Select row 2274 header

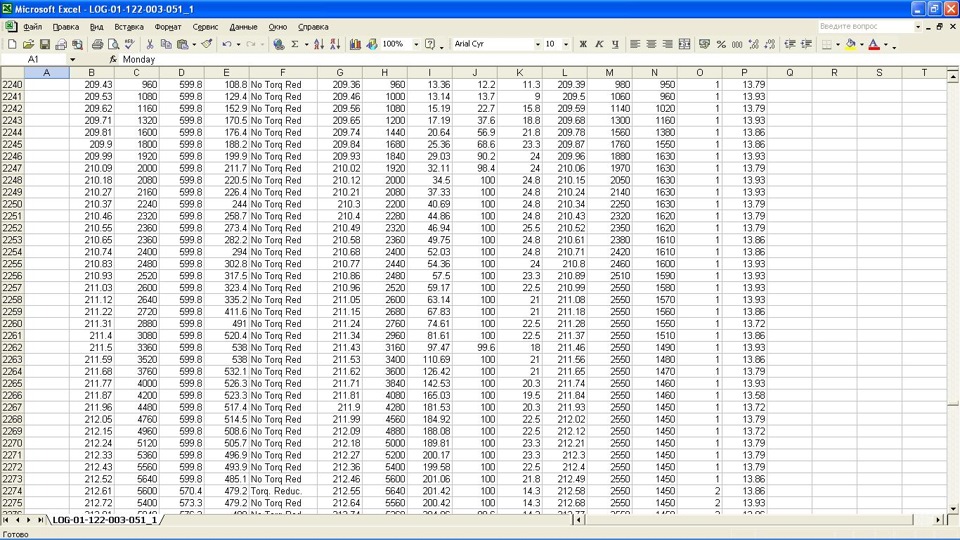(x=12, y=491)
